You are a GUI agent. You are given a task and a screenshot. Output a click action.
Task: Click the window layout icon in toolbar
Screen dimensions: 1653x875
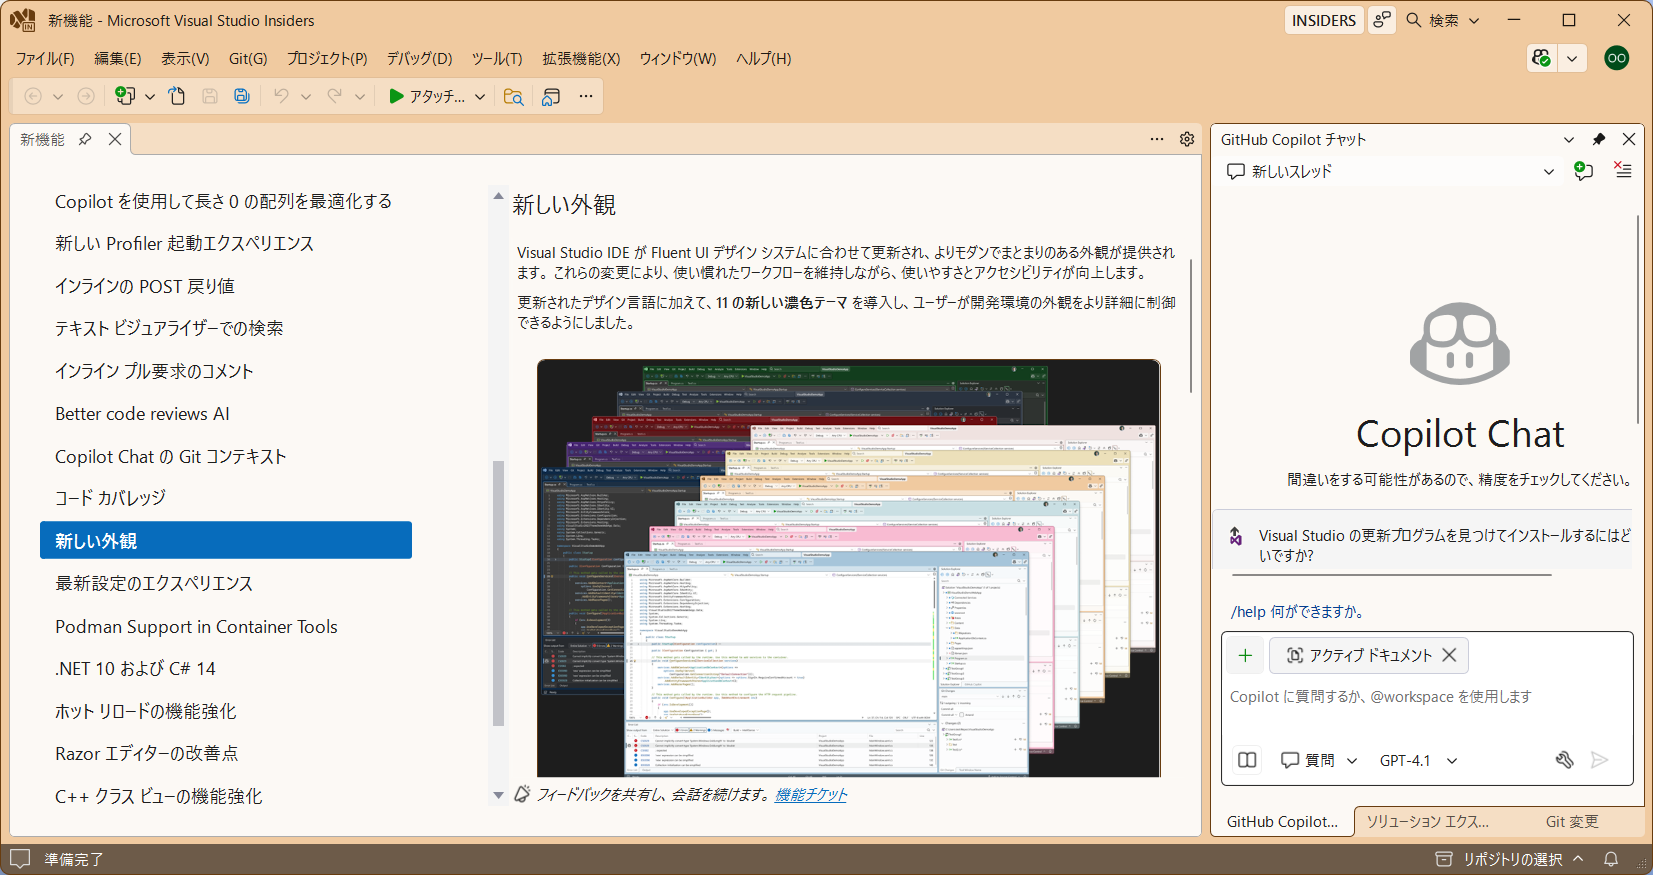551,96
